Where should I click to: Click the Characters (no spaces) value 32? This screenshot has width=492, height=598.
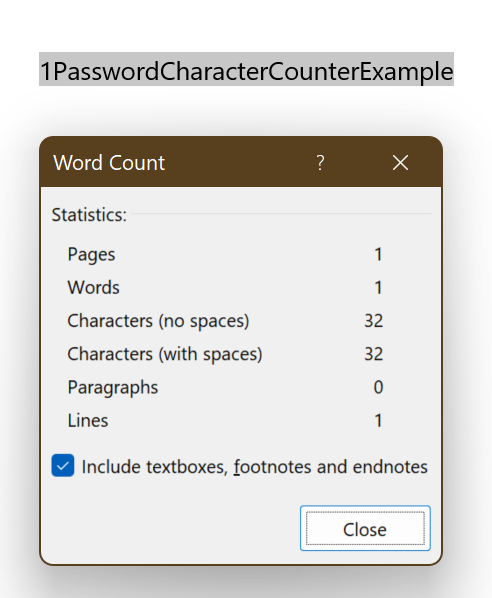373,321
